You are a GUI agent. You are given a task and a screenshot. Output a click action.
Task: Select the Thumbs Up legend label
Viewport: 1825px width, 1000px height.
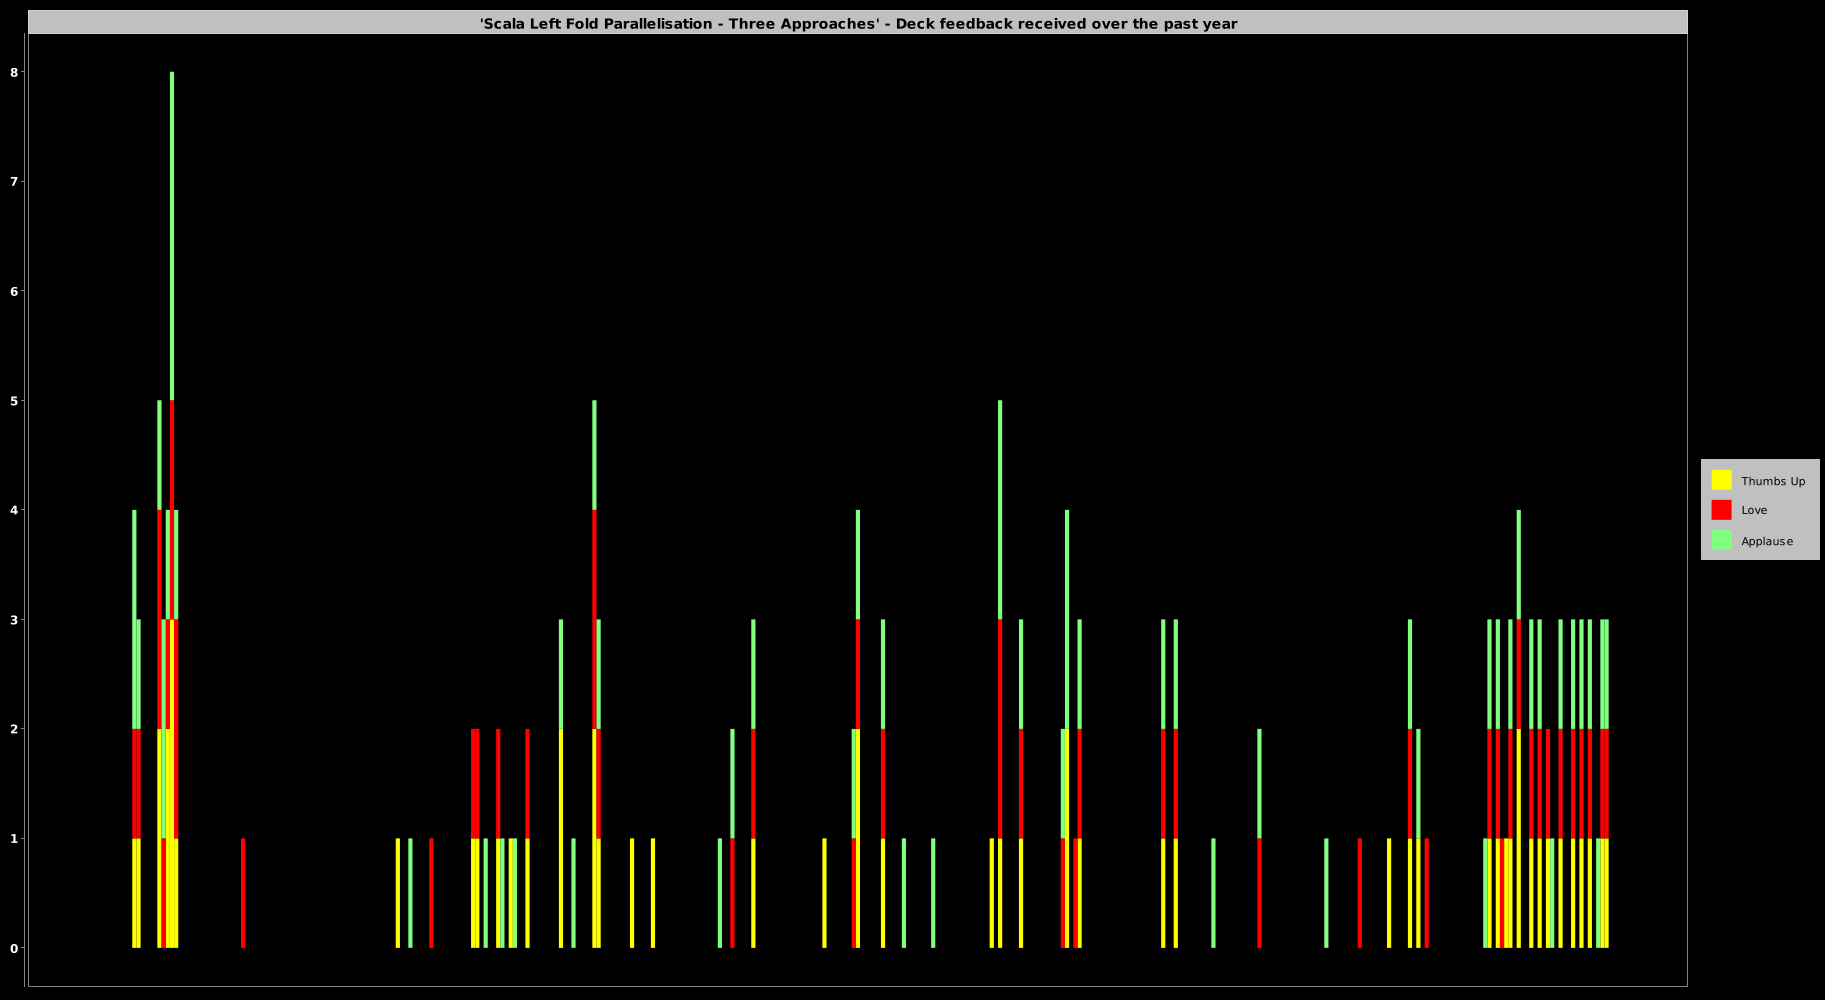(x=1773, y=481)
